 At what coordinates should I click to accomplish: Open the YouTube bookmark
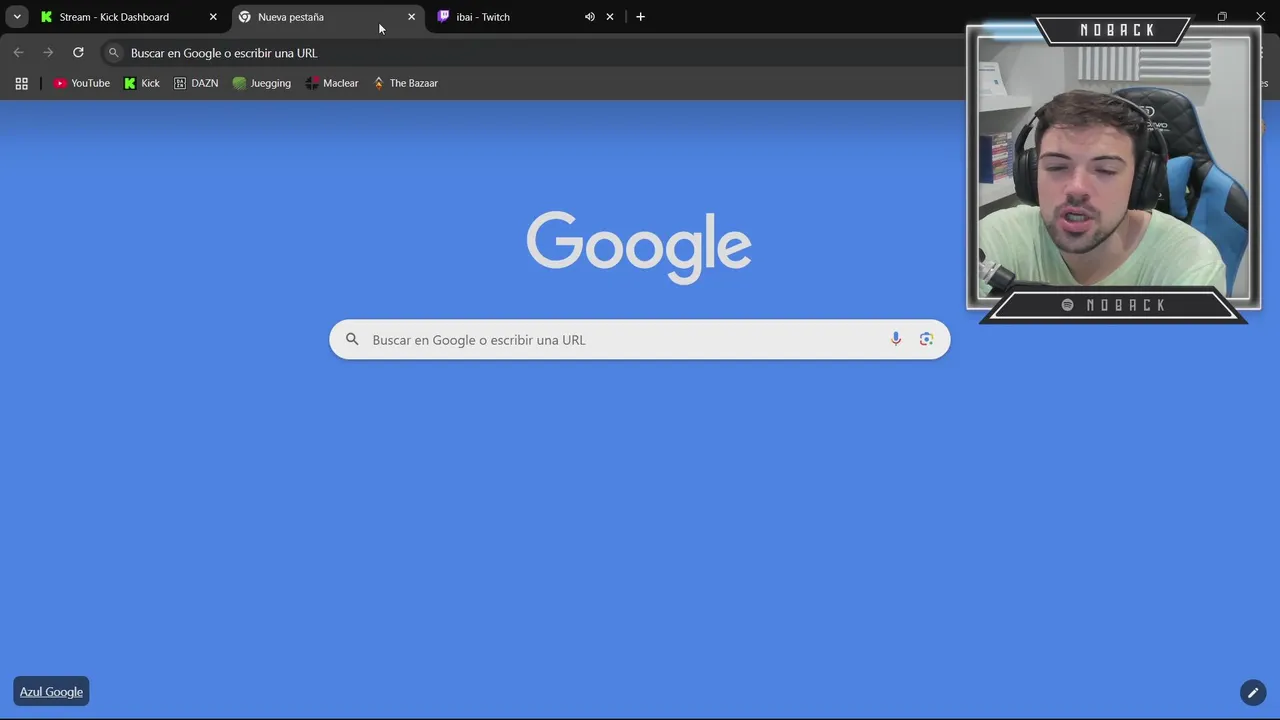82,84
